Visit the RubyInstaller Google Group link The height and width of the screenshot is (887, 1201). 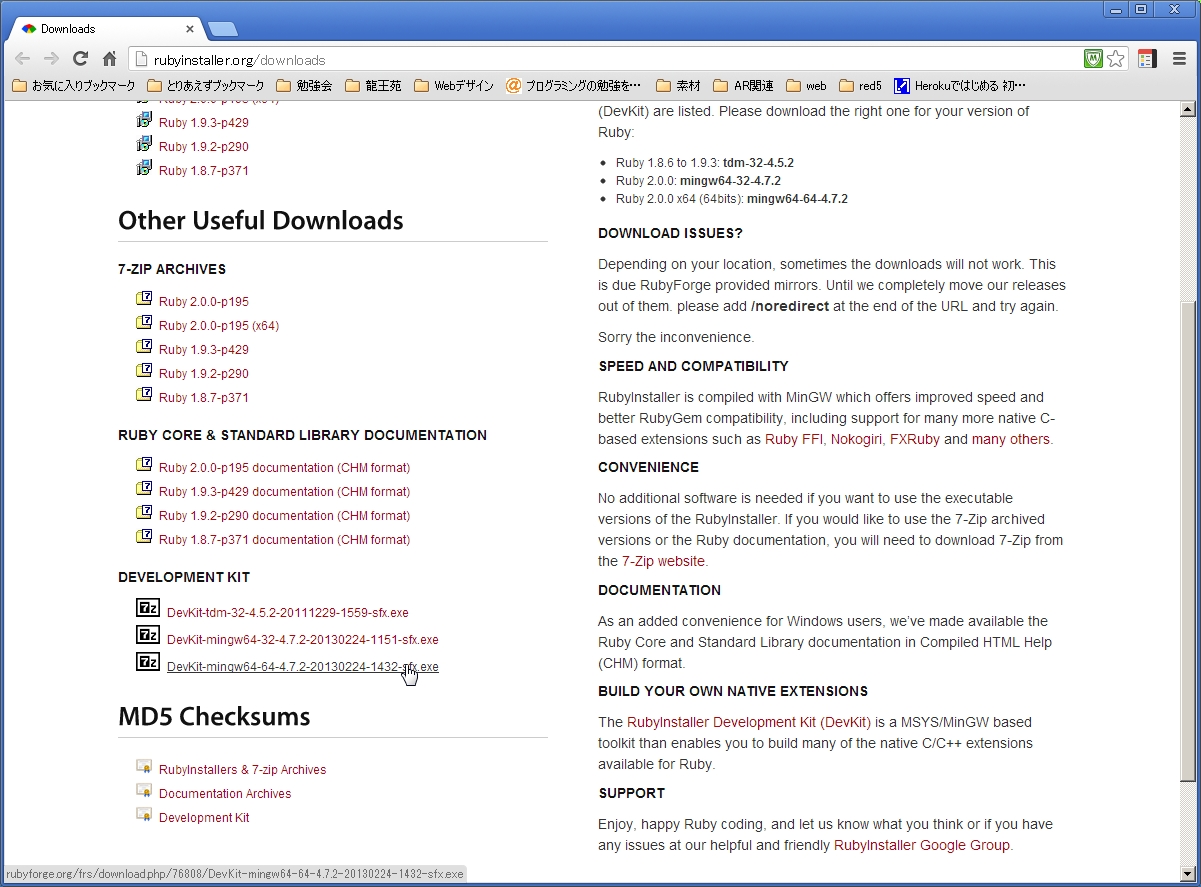tap(922, 845)
